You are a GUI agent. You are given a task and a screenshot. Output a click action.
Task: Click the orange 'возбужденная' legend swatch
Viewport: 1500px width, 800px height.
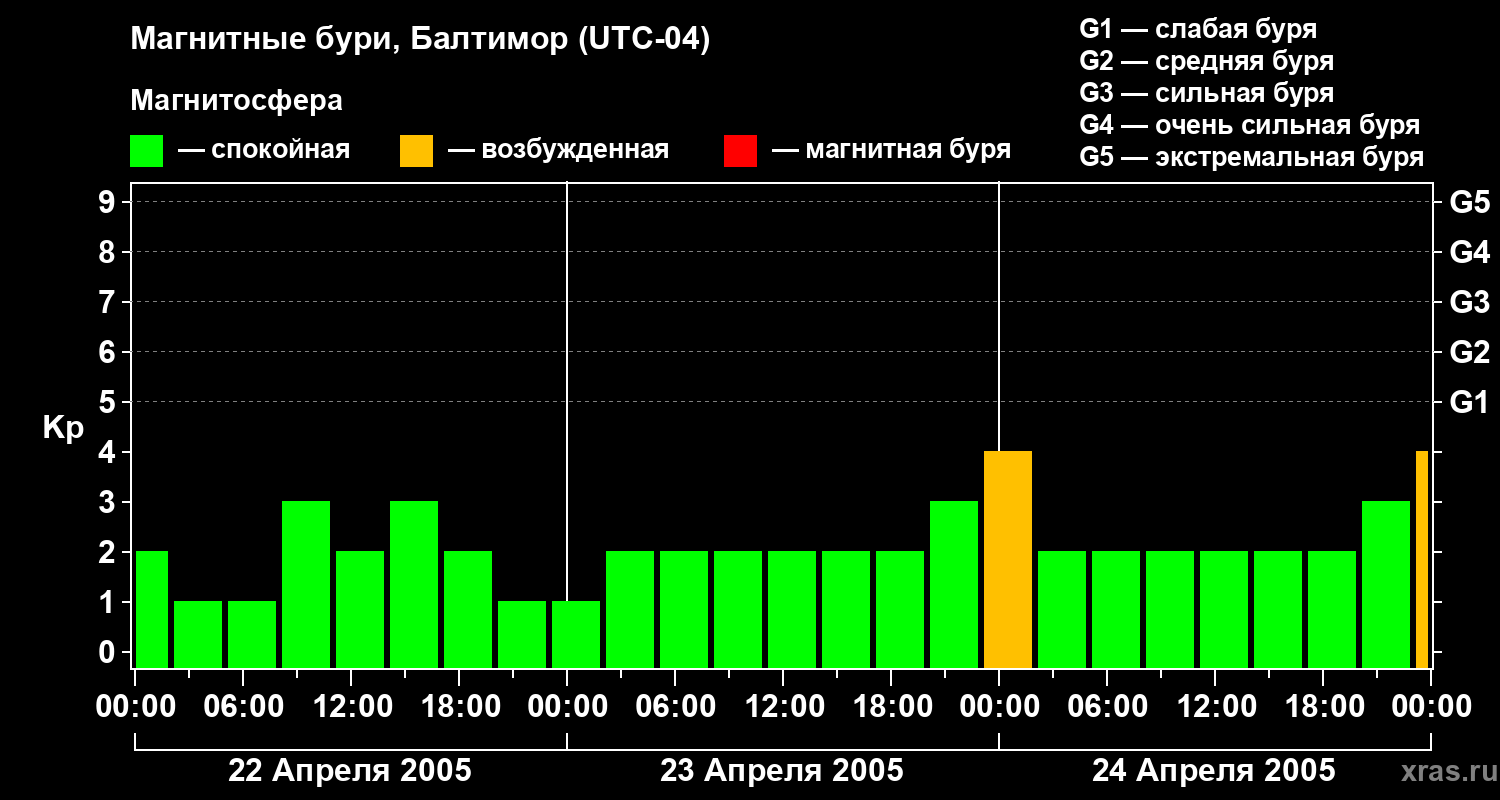[x=417, y=151]
